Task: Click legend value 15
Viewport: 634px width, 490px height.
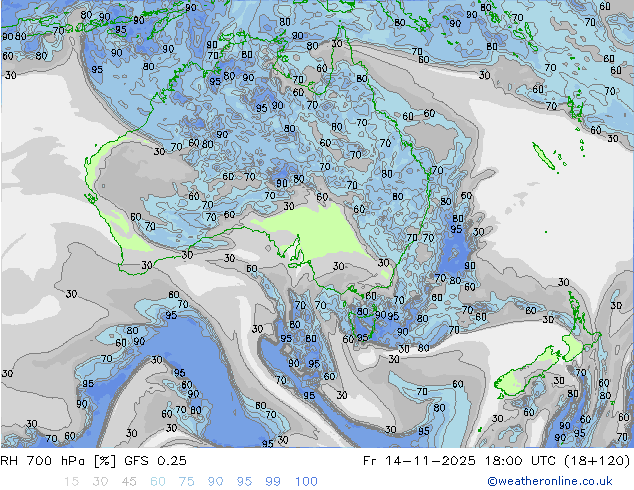Action: pyautogui.click(x=71, y=482)
